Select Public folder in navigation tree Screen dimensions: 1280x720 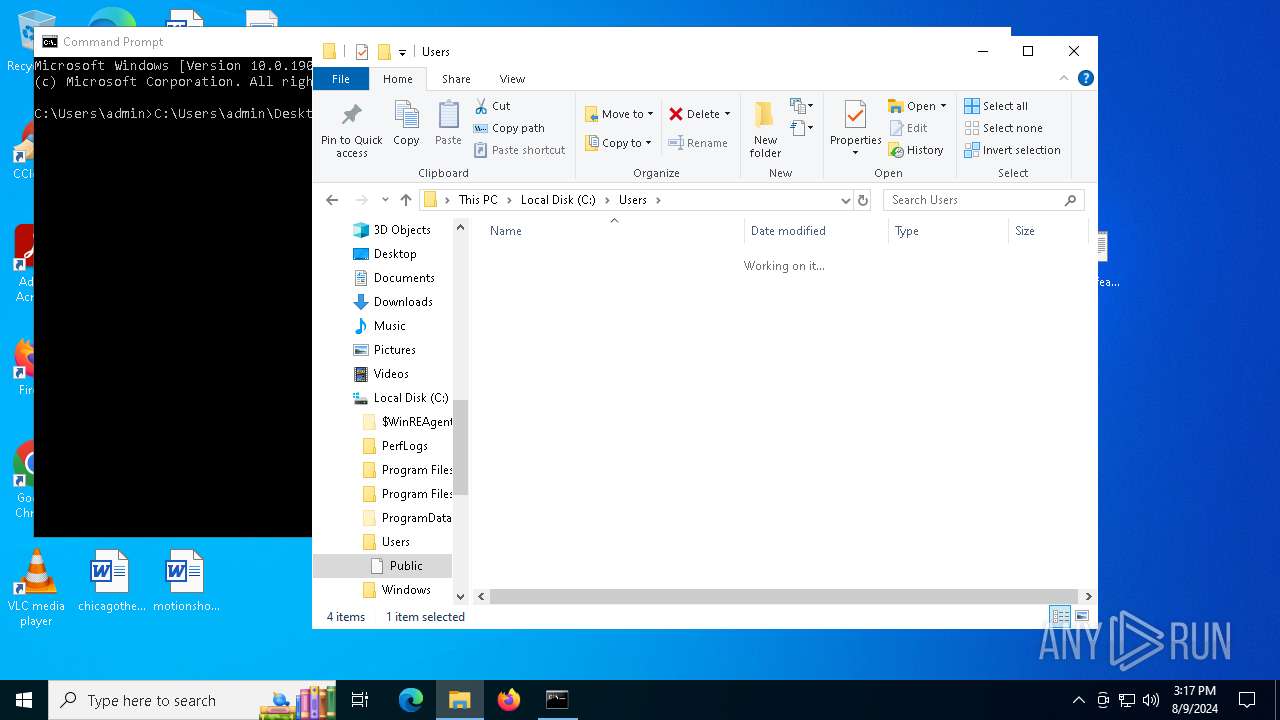coord(406,566)
